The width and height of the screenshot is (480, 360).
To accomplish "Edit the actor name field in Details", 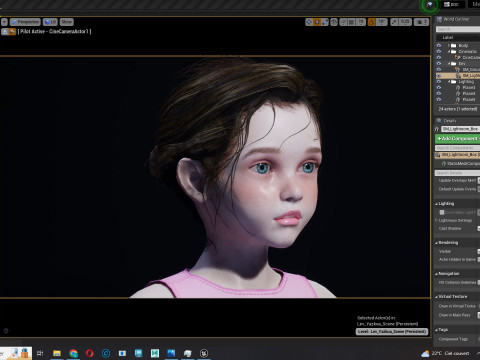I will click(460, 129).
